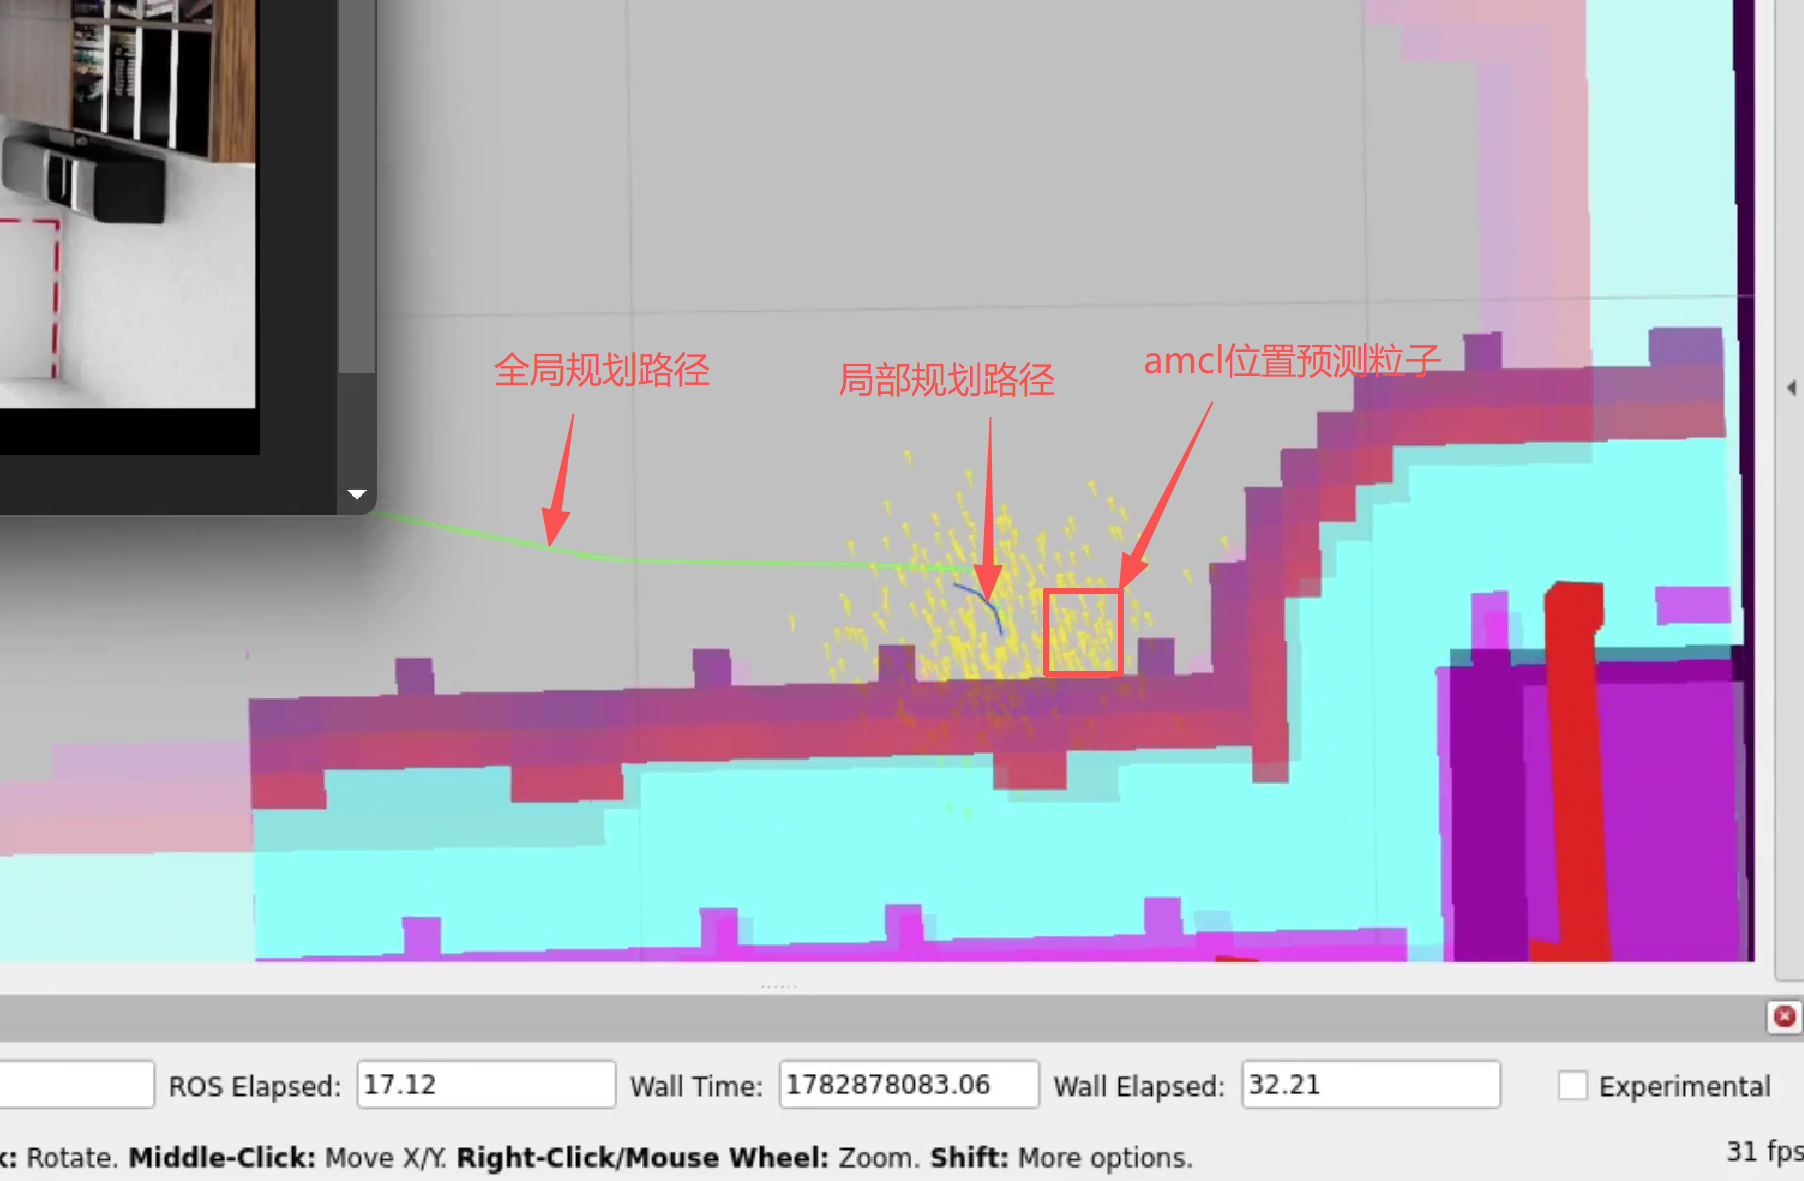1804x1181 pixels.
Task: Click the collapse arrow on the right panel edge
Action: click(1791, 387)
